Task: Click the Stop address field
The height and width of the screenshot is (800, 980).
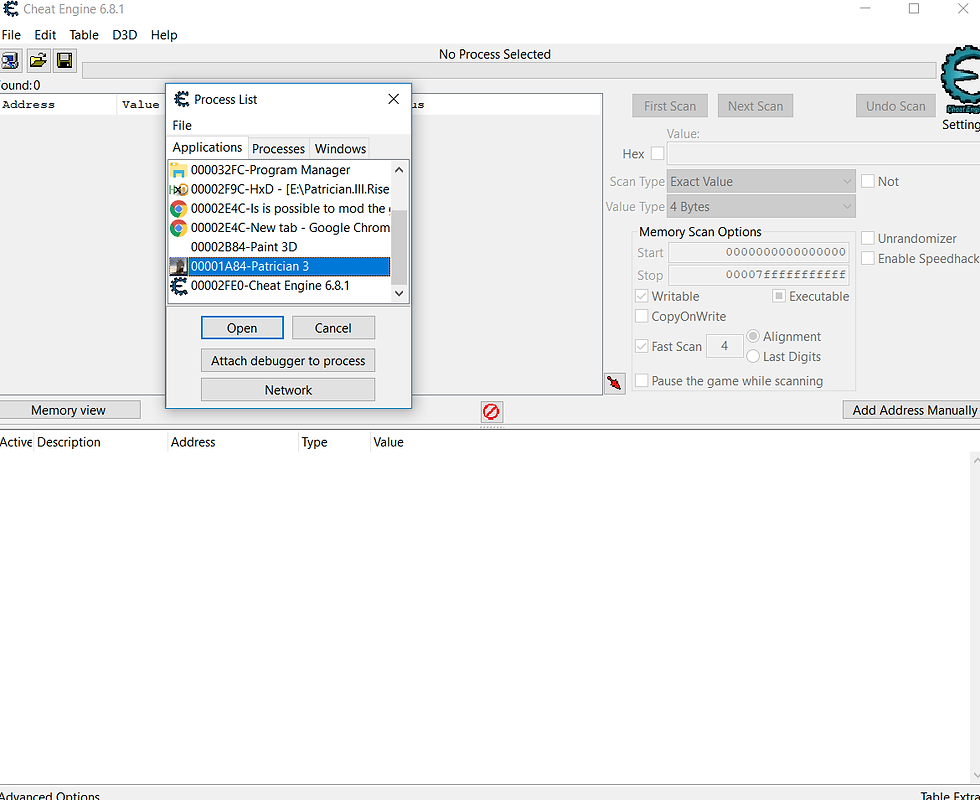Action: 759,275
